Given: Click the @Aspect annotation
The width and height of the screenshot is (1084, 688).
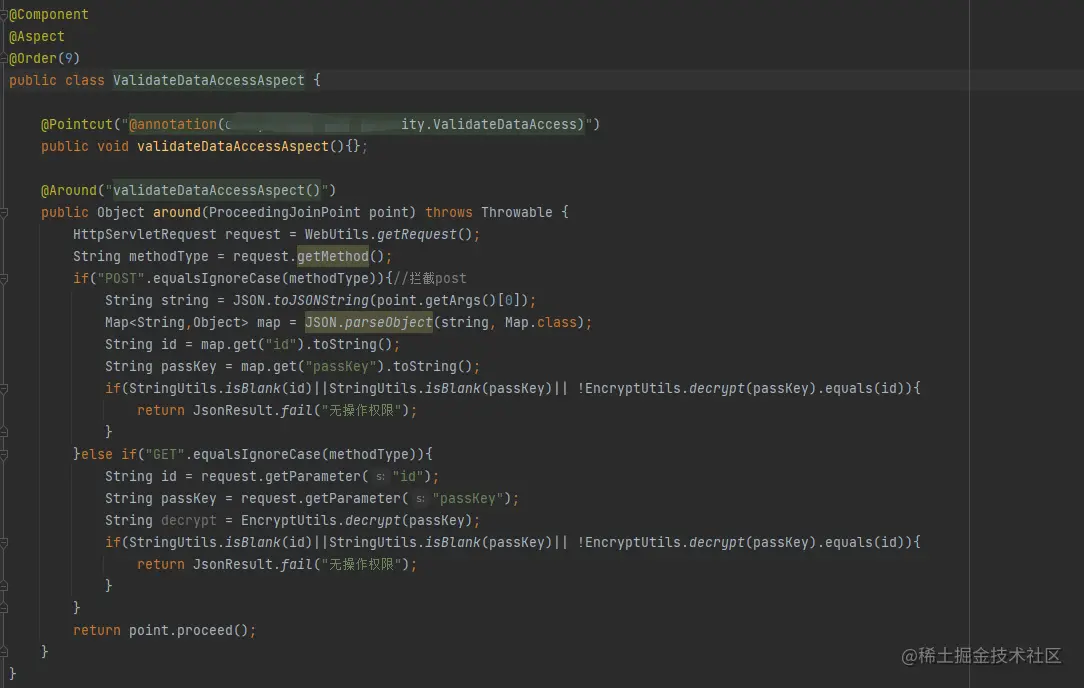Looking at the screenshot, I should point(37,37).
